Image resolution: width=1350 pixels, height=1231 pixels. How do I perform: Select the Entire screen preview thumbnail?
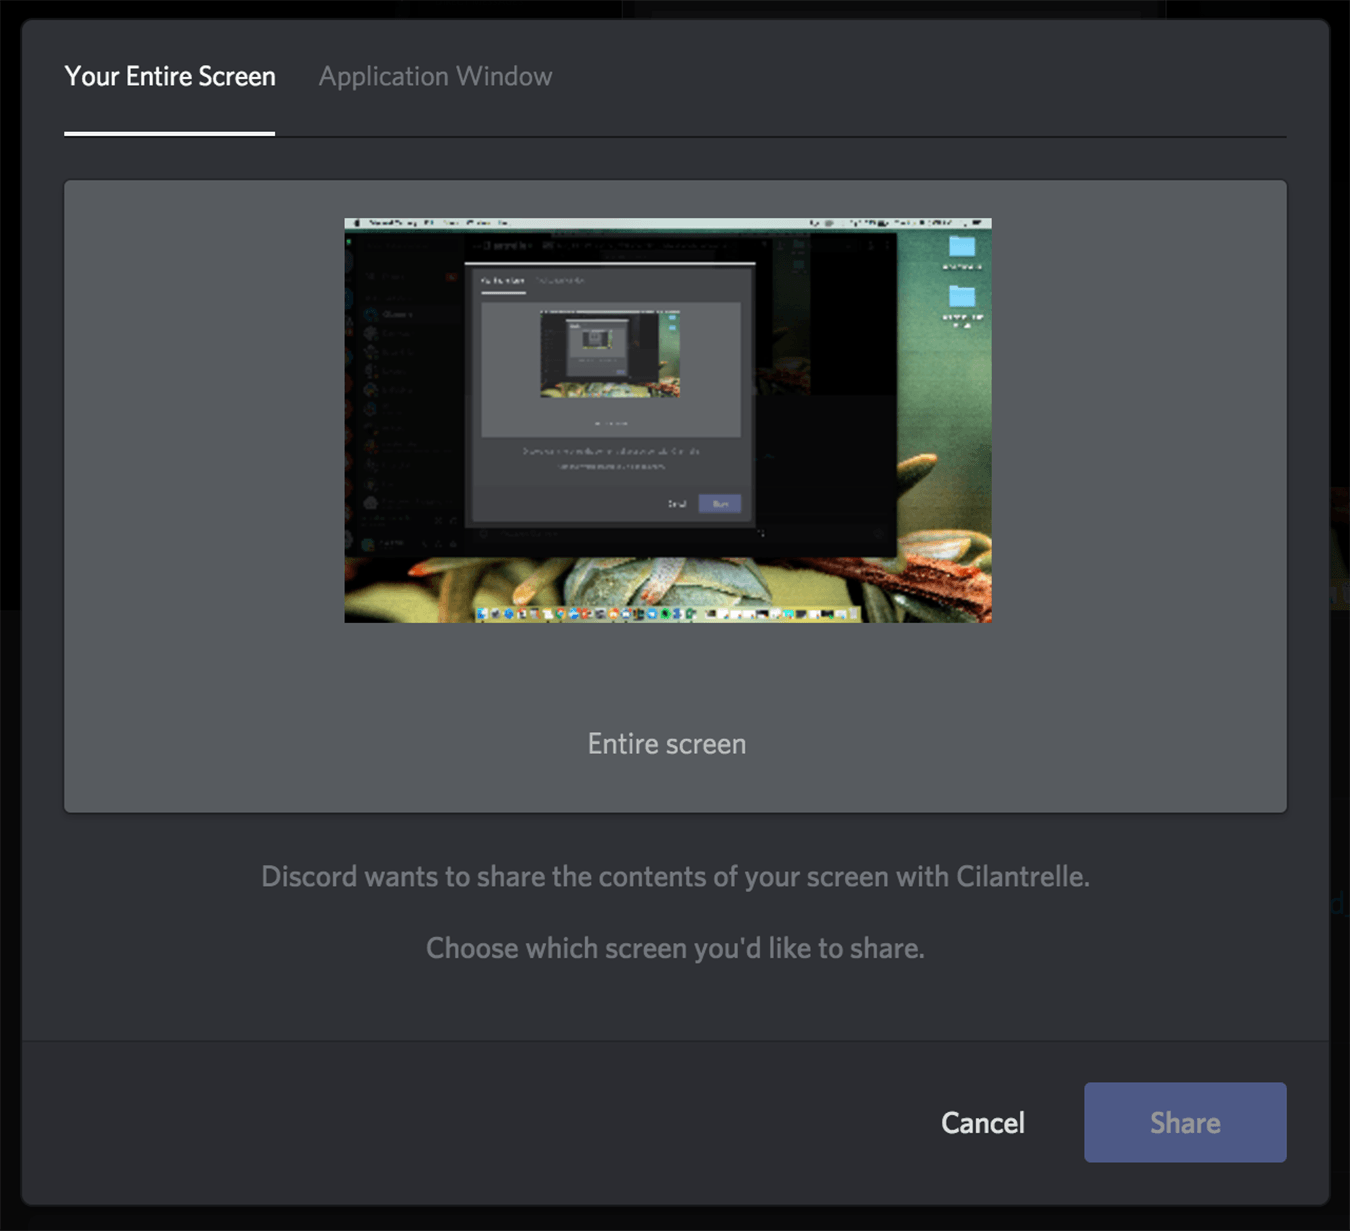667,420
